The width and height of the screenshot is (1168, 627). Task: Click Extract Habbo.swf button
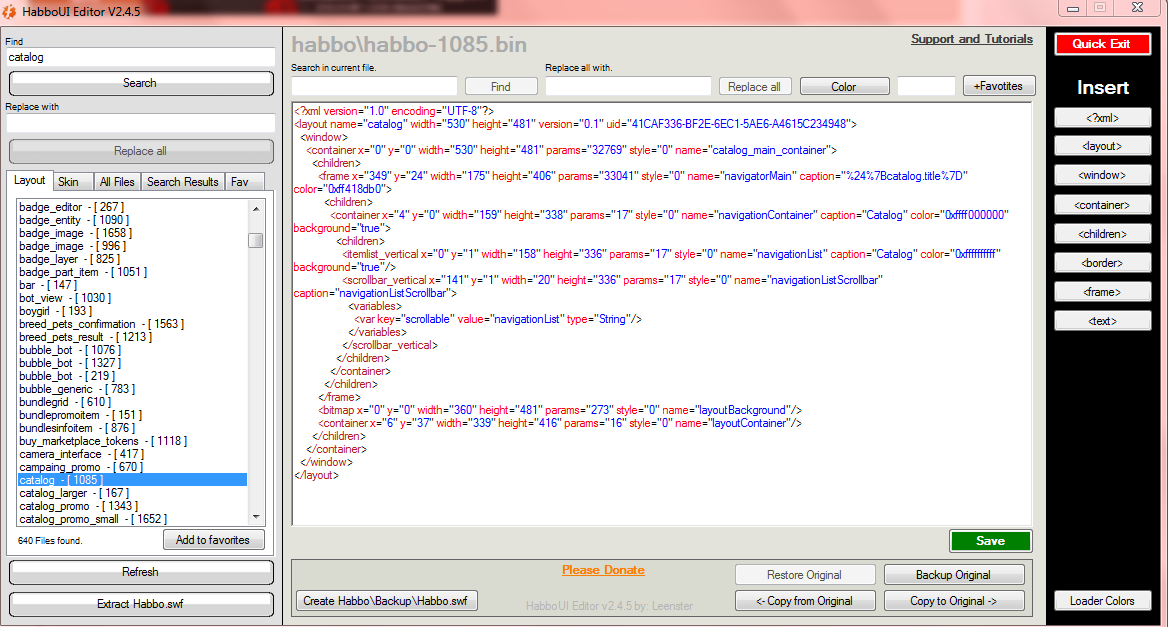click(x=141, y=605)
